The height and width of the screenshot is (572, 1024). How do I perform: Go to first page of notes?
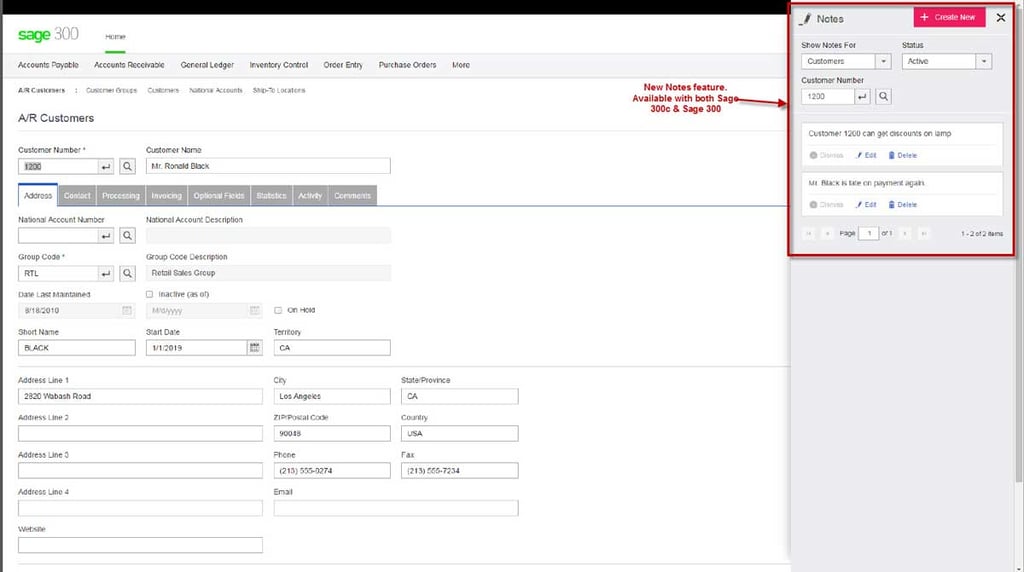(808, 234)
